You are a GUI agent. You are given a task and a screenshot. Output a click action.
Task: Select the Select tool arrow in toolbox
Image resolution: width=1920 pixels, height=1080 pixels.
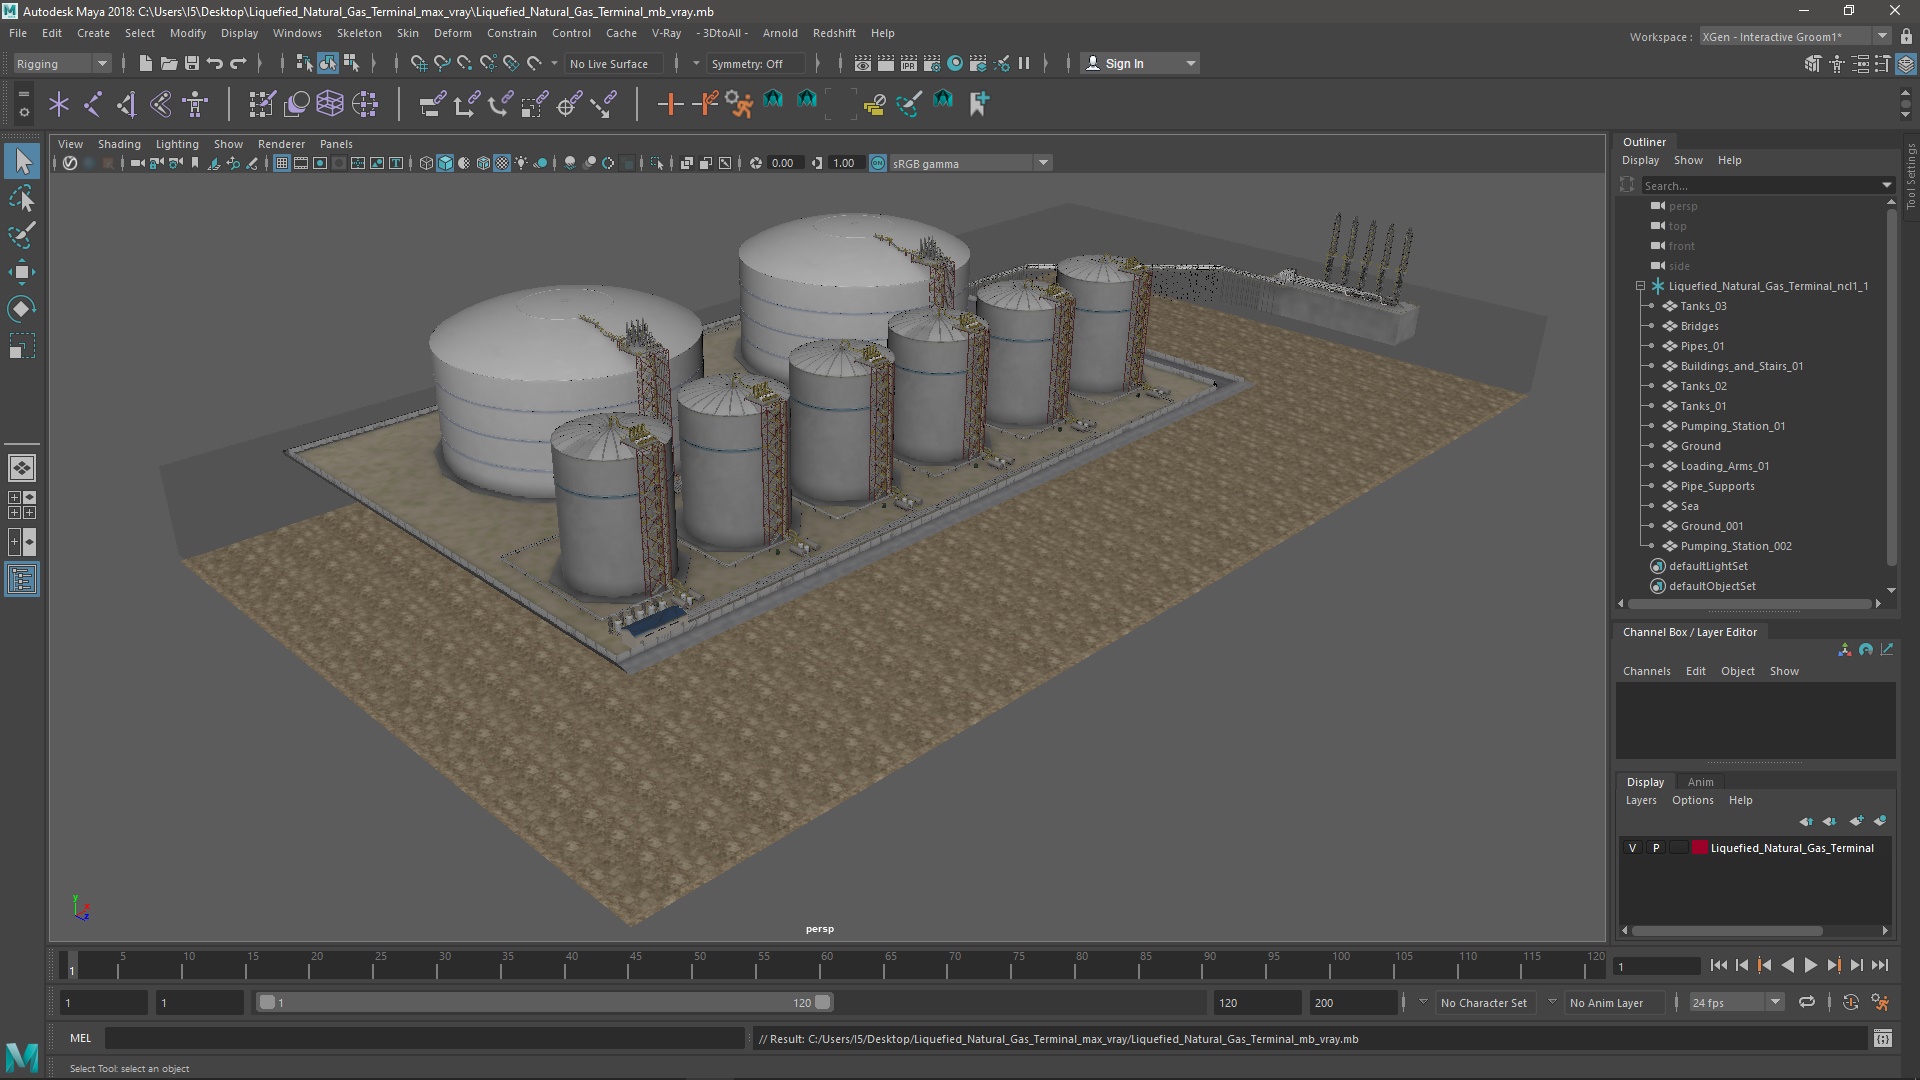(22, 161)
